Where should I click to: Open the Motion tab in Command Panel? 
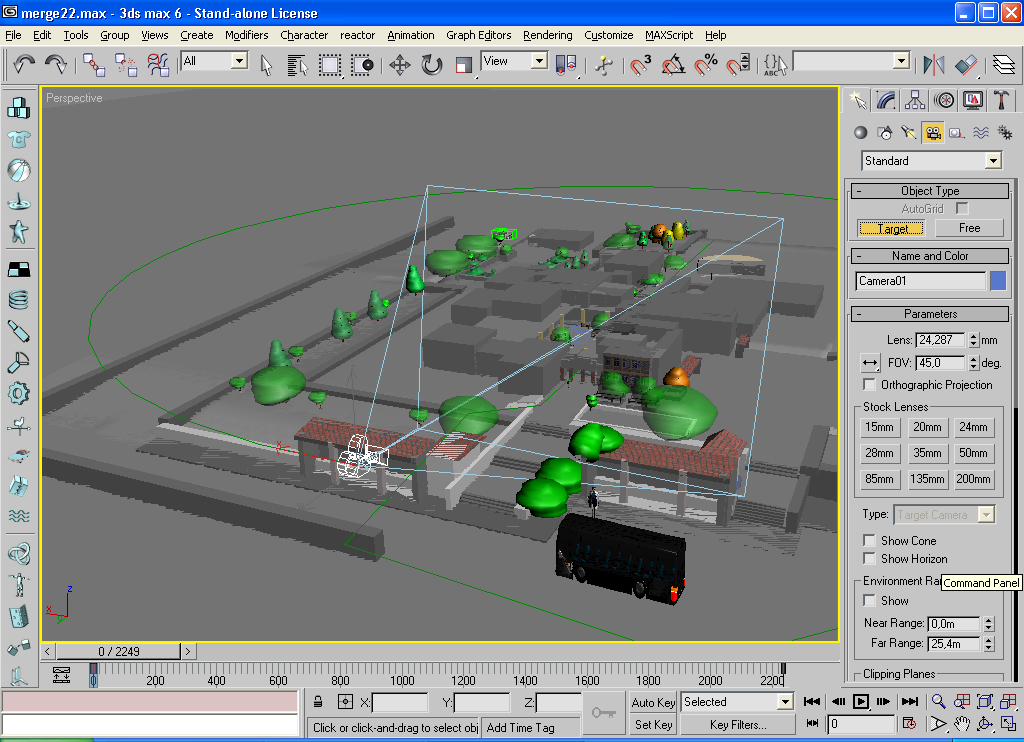click(944, 100)
